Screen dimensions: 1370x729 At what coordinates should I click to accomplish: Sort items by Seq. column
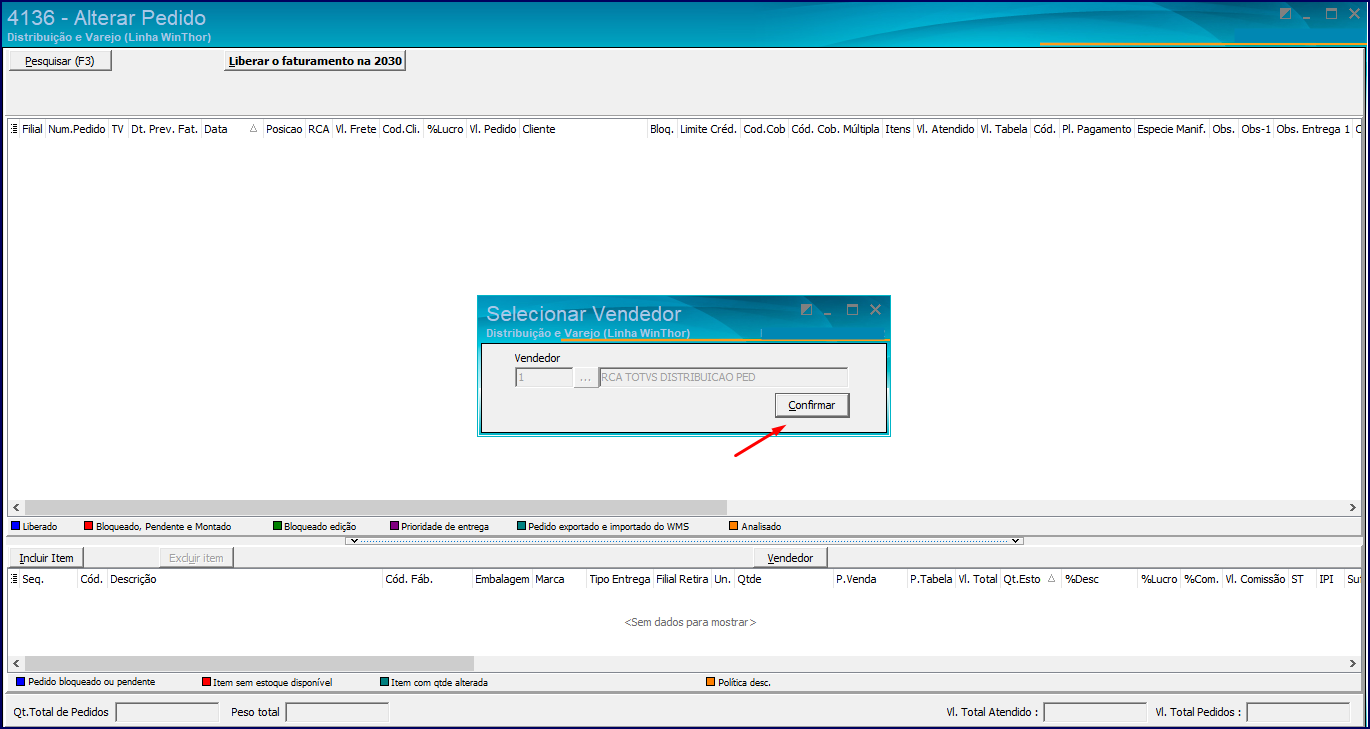(x=48, y=579)
